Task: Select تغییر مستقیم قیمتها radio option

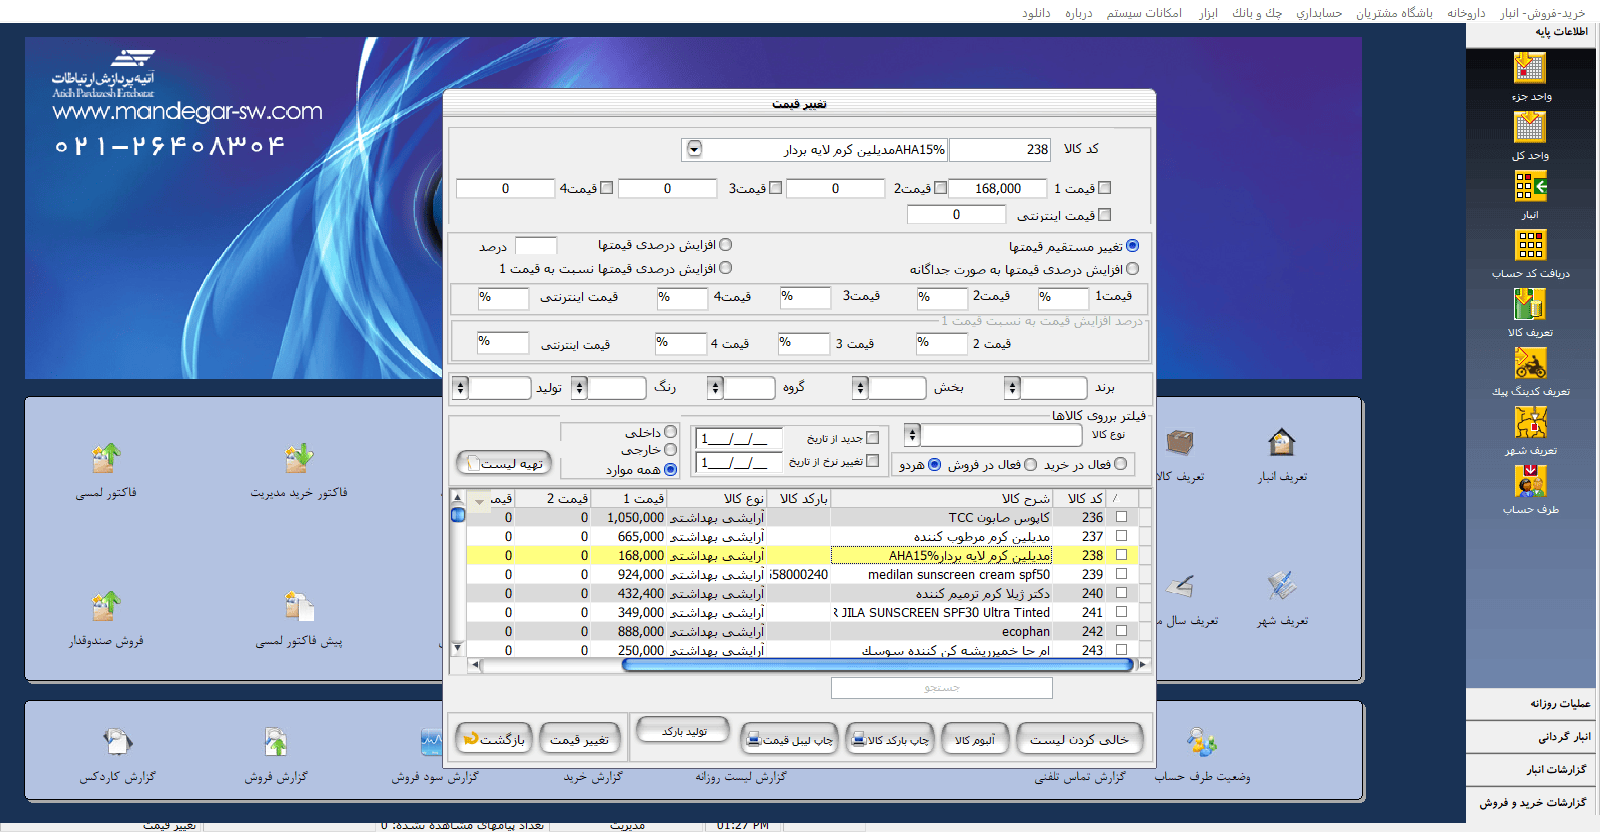Action: point(1132,245)
